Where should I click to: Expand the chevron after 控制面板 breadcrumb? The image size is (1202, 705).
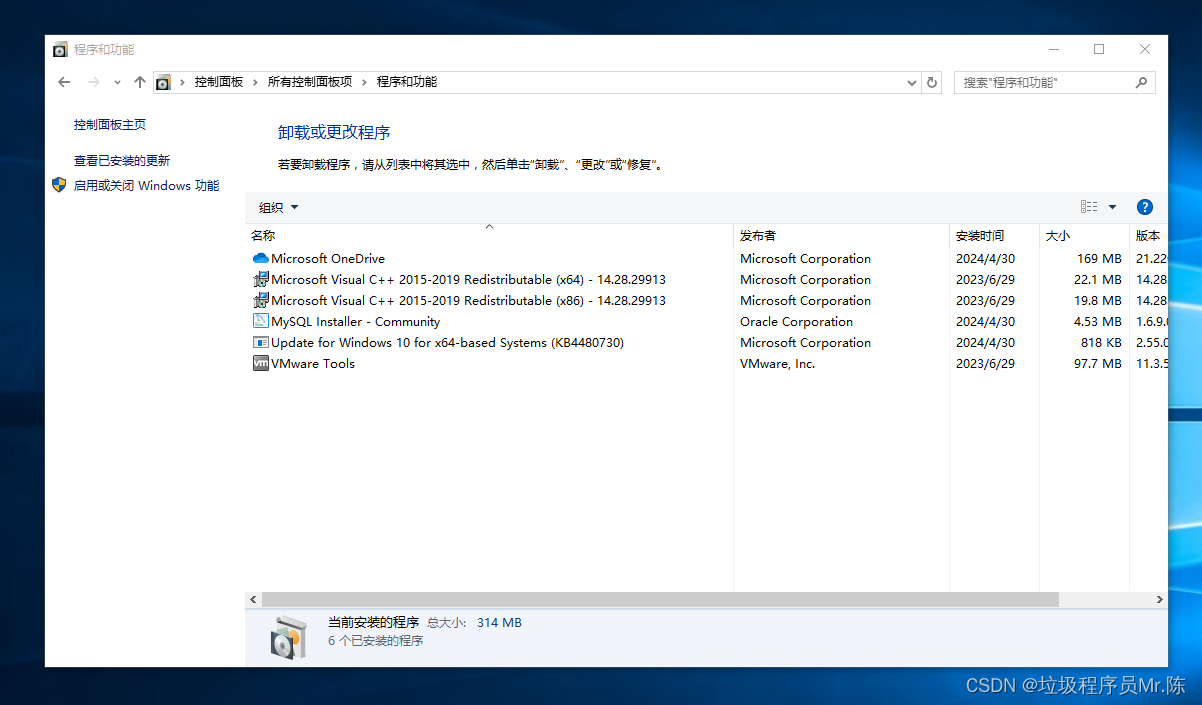255,82
